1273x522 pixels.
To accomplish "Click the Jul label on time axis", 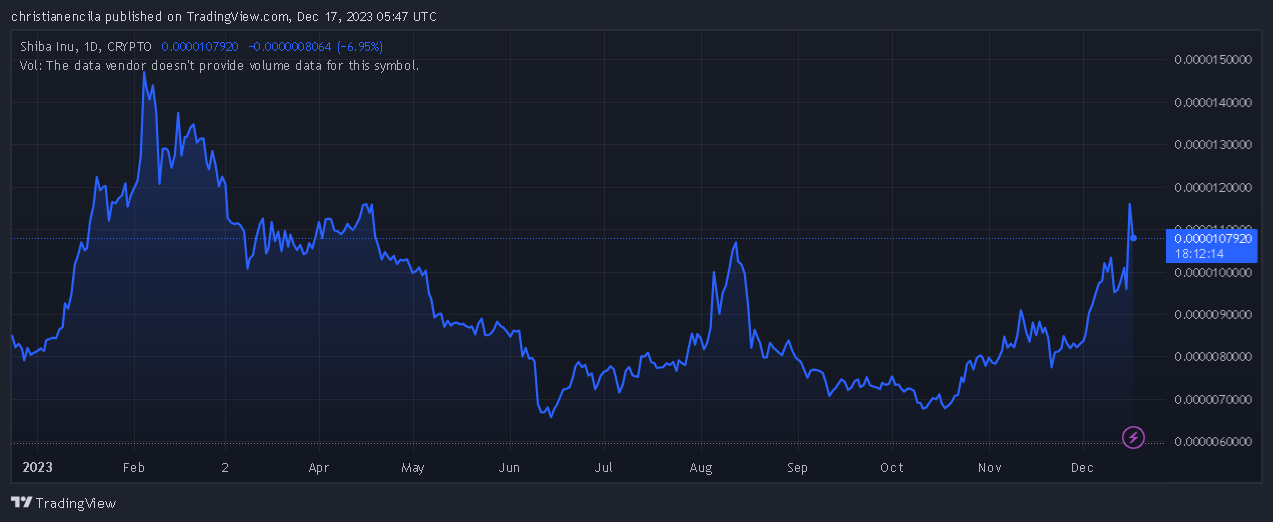I will (x=603, y=467).
